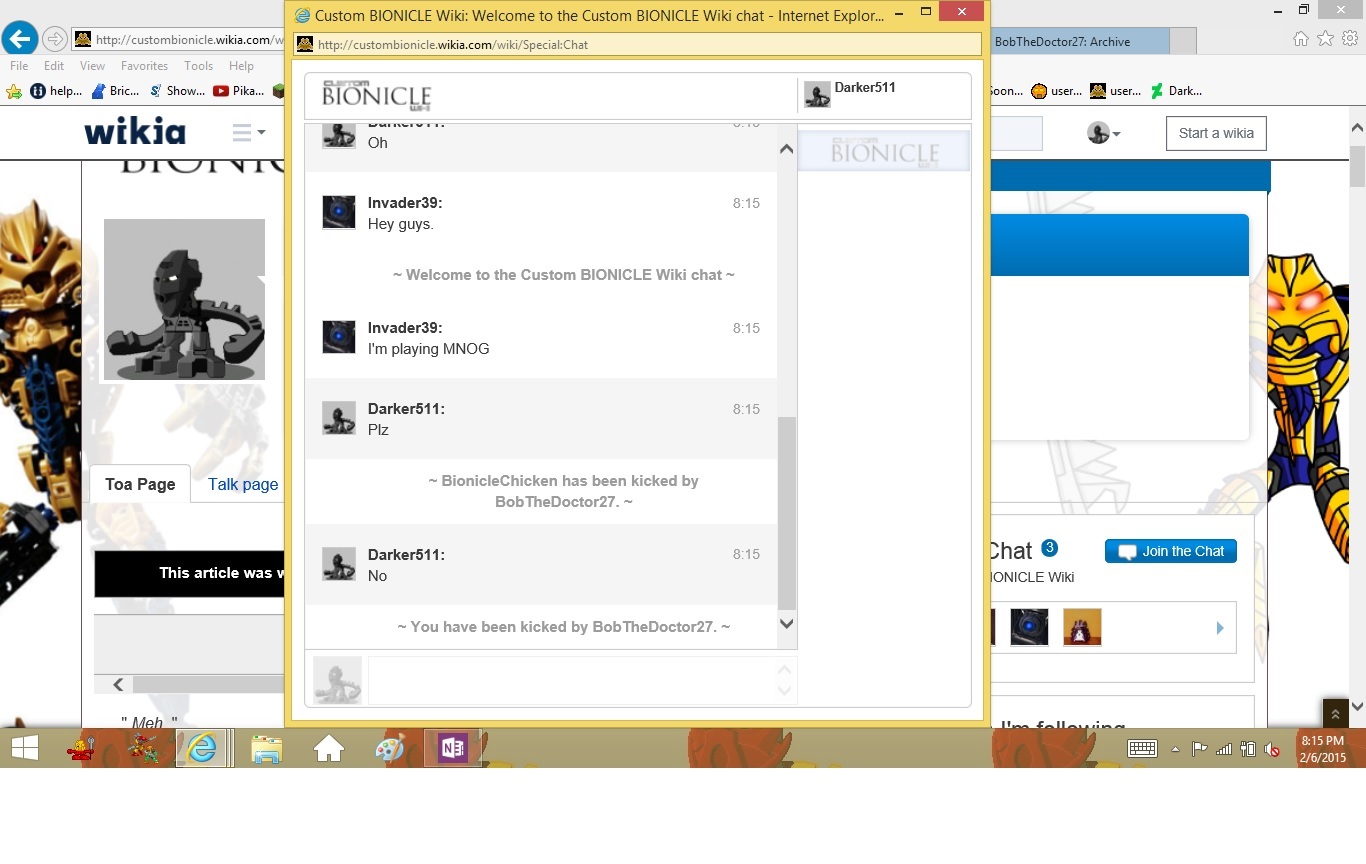Open browser Tools gear icon
The height and width of the screenshot is (864, 1366).
coord(1349,39)
